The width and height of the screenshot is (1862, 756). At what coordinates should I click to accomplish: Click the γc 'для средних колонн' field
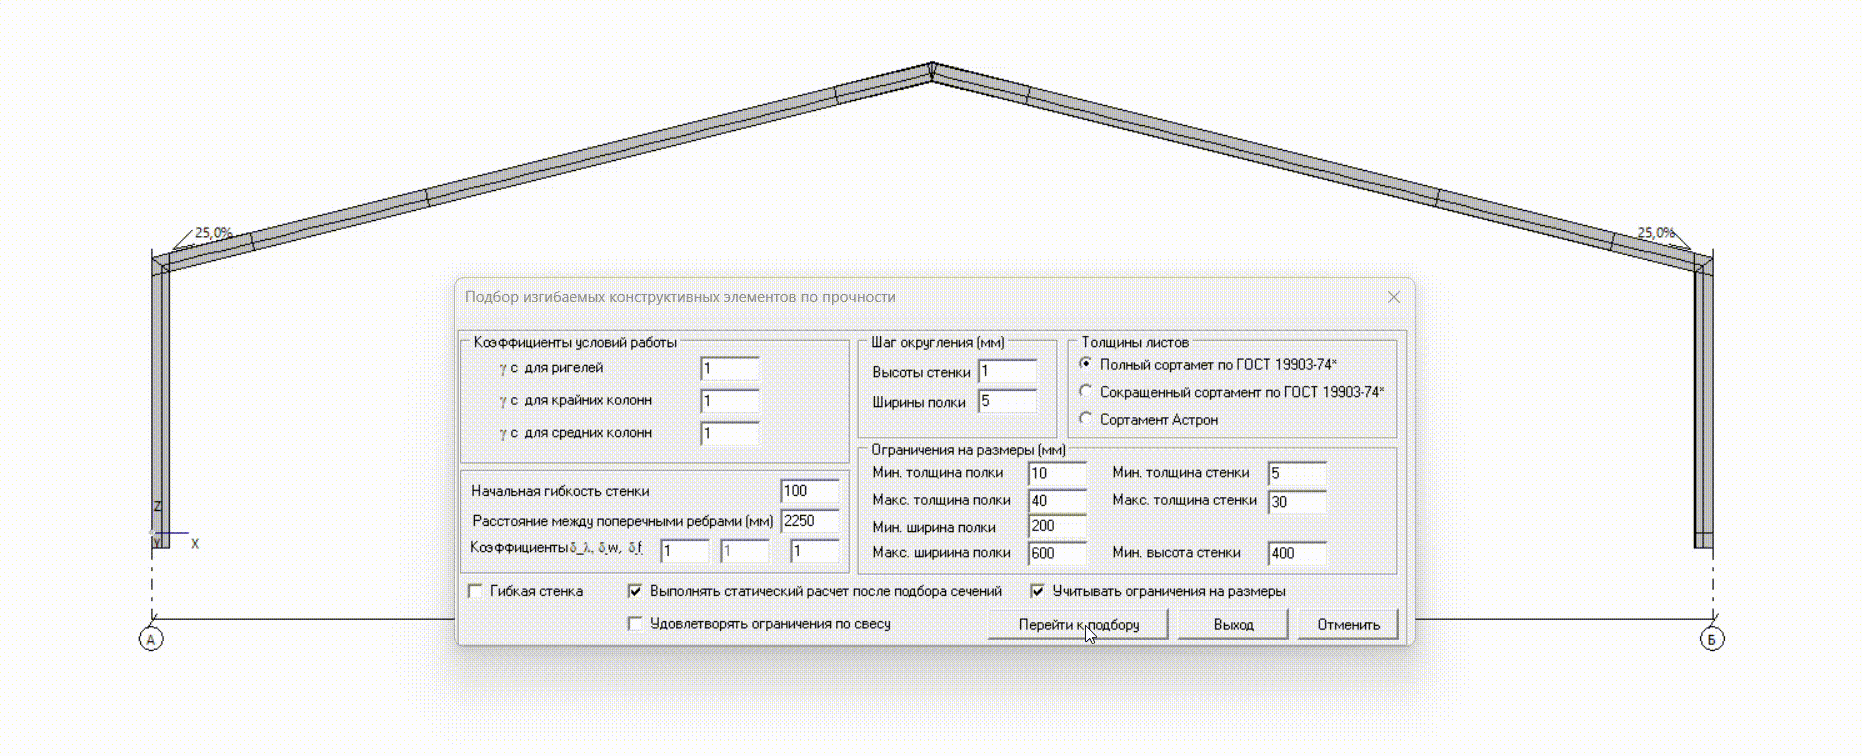[729, 434]
